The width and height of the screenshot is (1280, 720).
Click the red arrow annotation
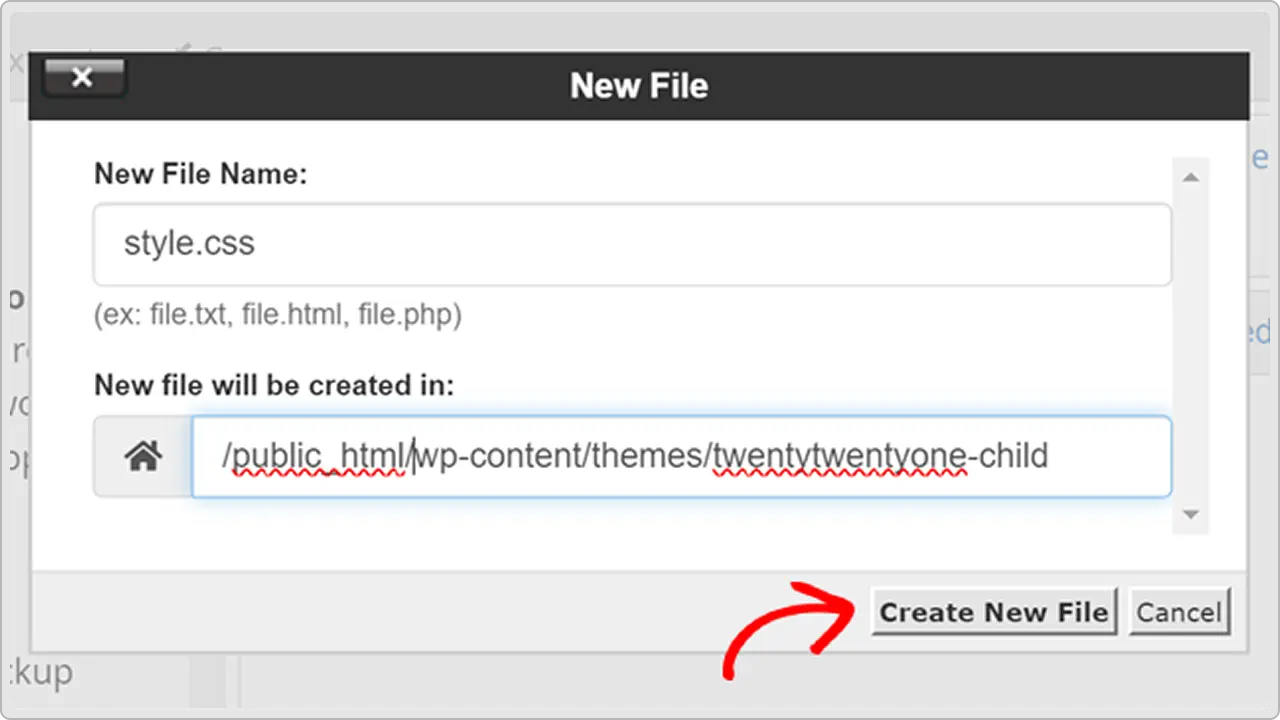790,625
